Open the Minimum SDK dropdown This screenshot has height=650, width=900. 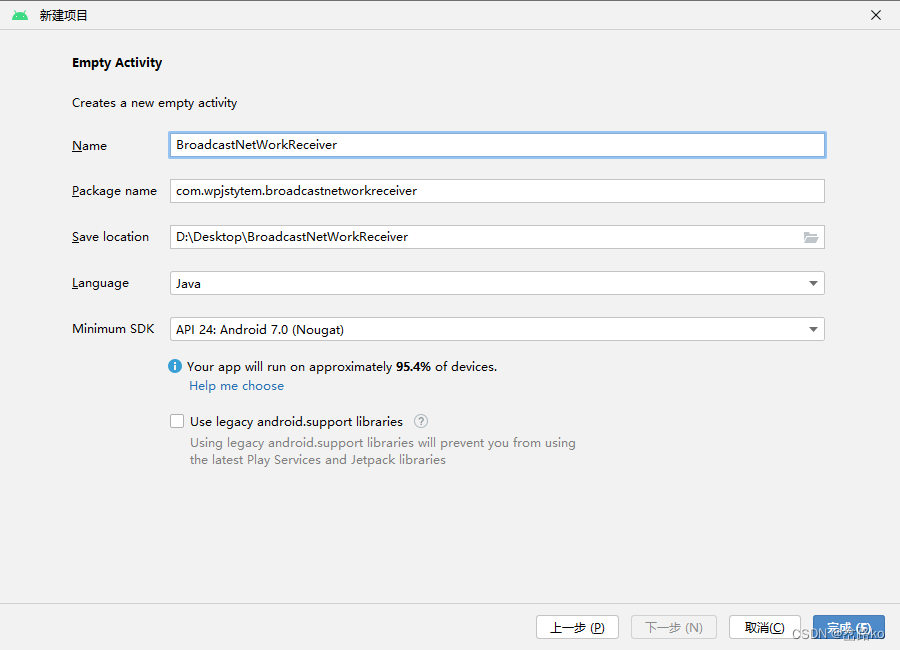(497, 329)
